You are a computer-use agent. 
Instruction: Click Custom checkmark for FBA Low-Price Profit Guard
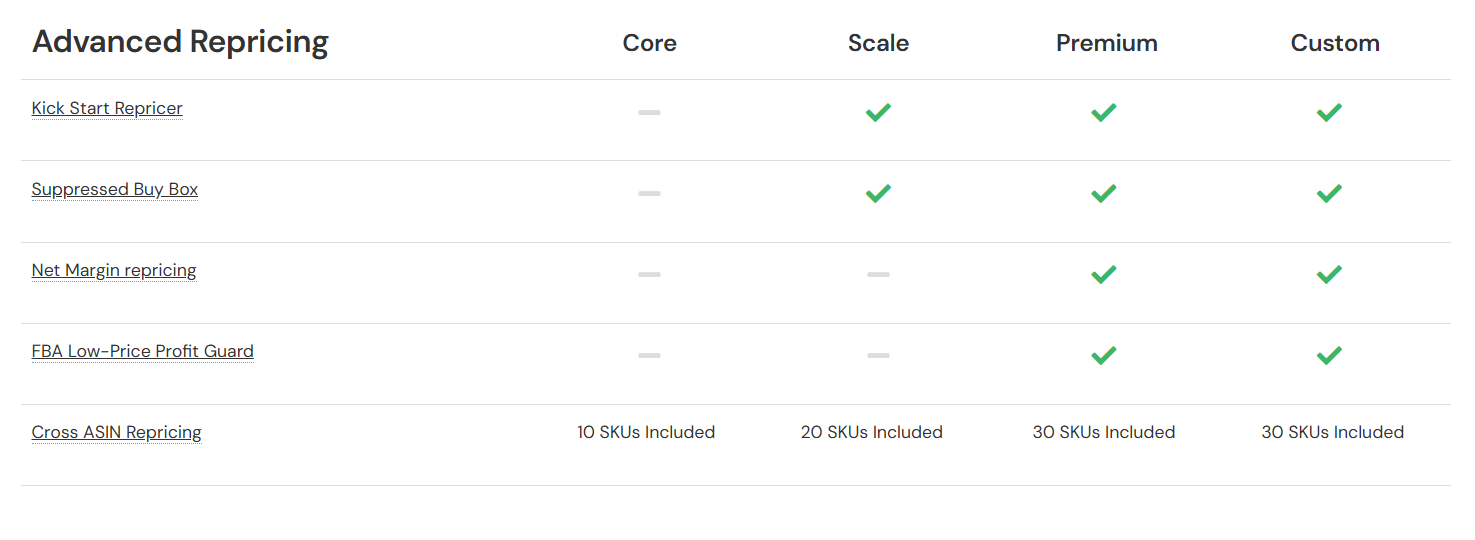tap(1328, 355)
